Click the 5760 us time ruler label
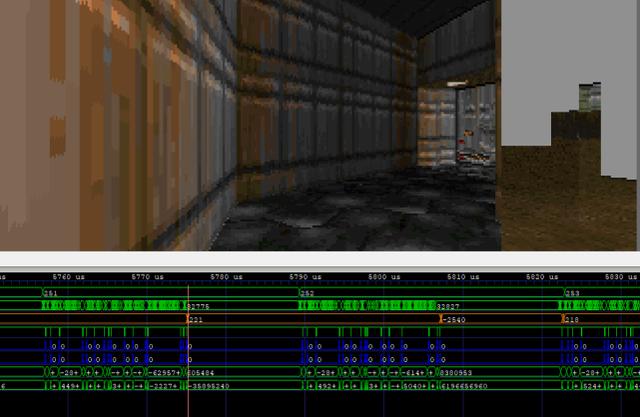 point(69,277)
